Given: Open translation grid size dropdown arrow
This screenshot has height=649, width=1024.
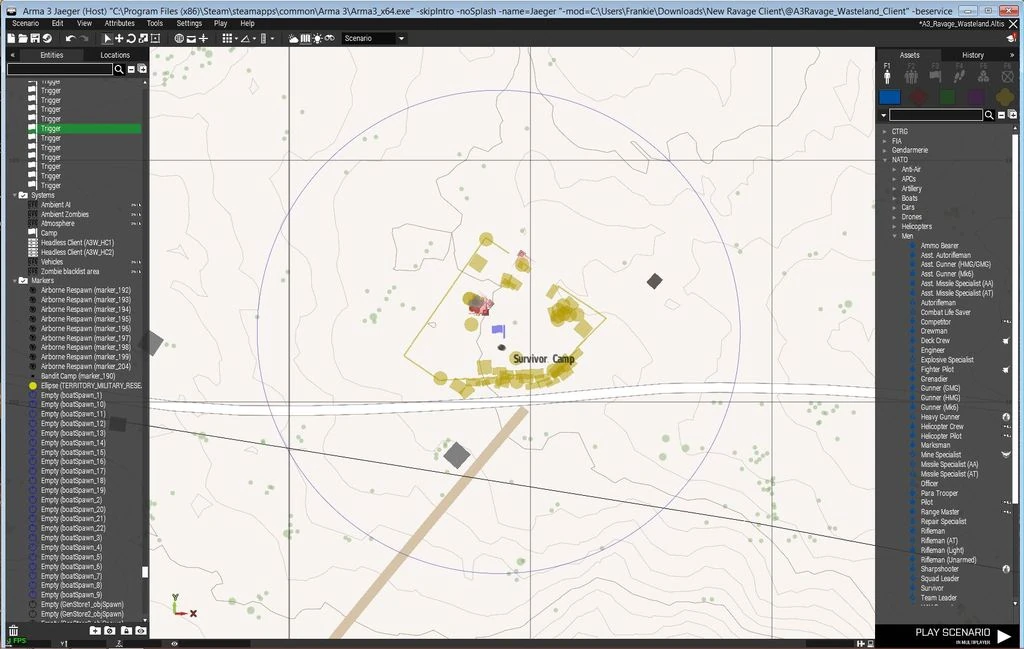Looking at the screenshot, I should coord(236,39).
